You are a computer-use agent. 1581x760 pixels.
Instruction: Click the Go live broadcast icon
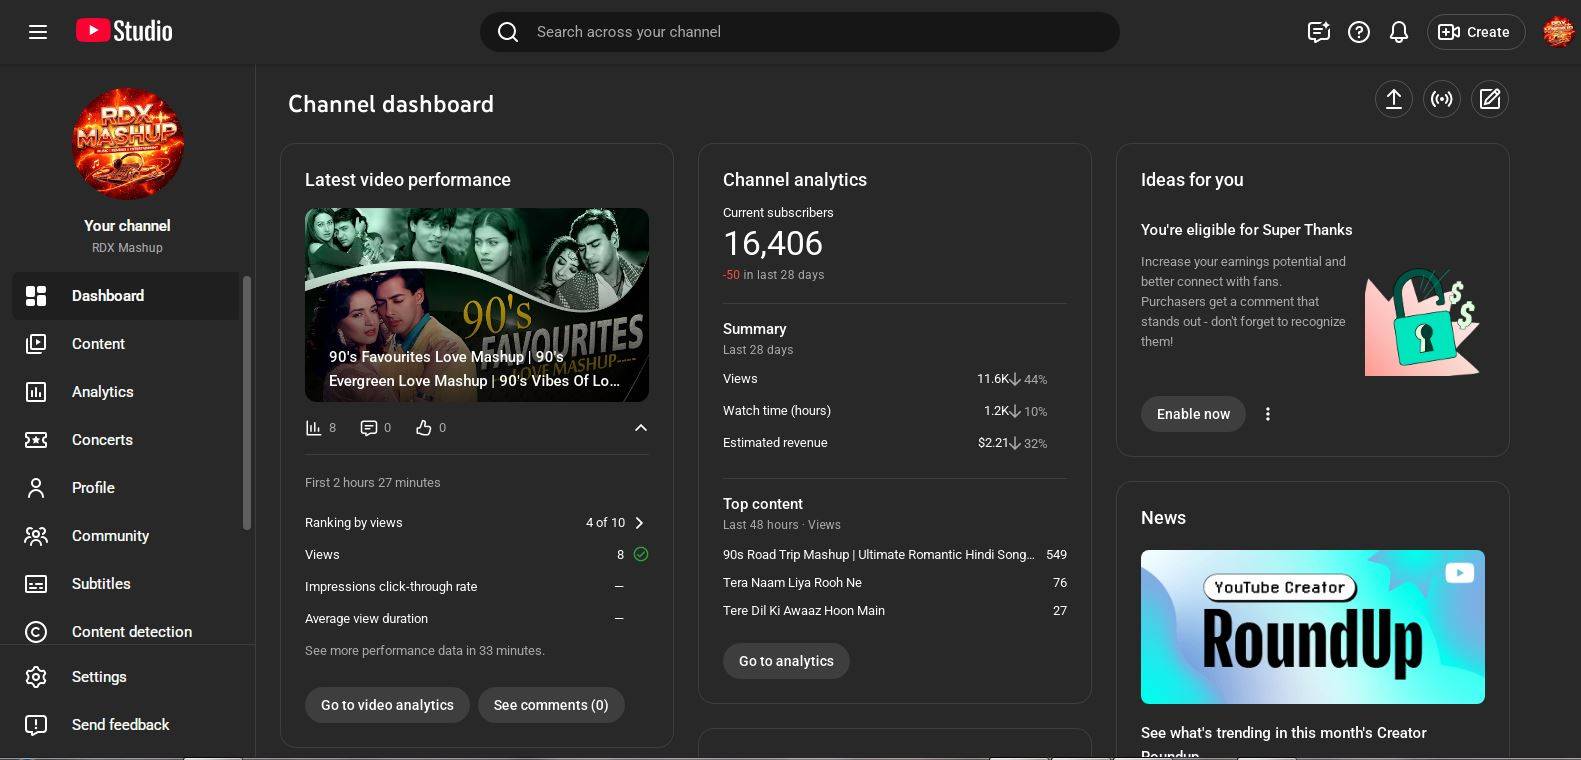pos(1441,99)
